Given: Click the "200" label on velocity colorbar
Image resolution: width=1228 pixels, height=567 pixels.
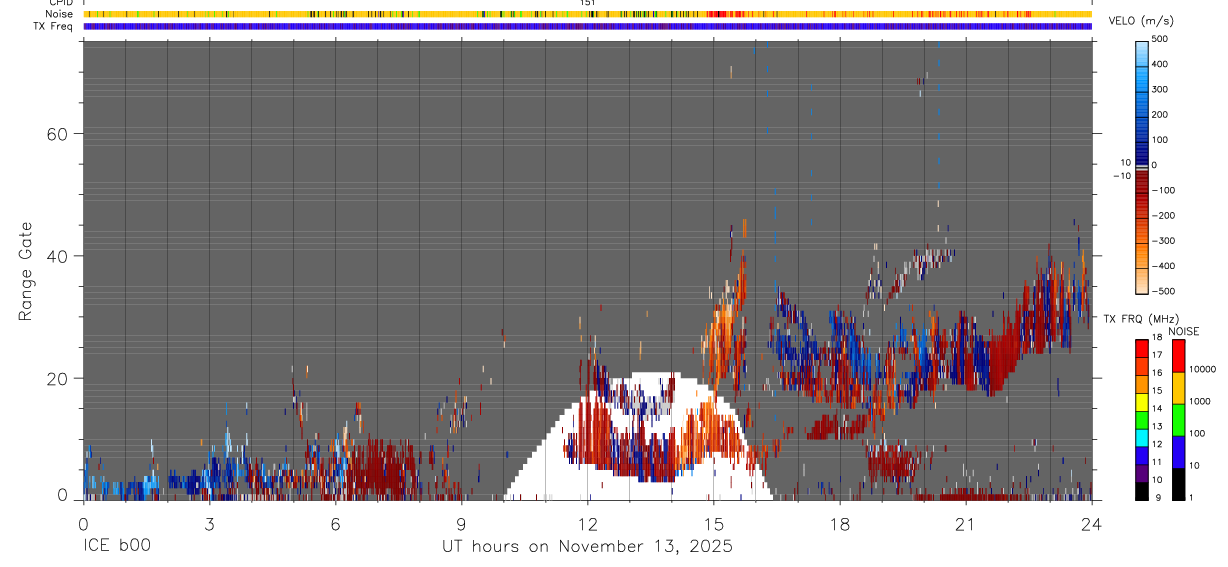Looking at the screenshot, I should pos(1160,114).
